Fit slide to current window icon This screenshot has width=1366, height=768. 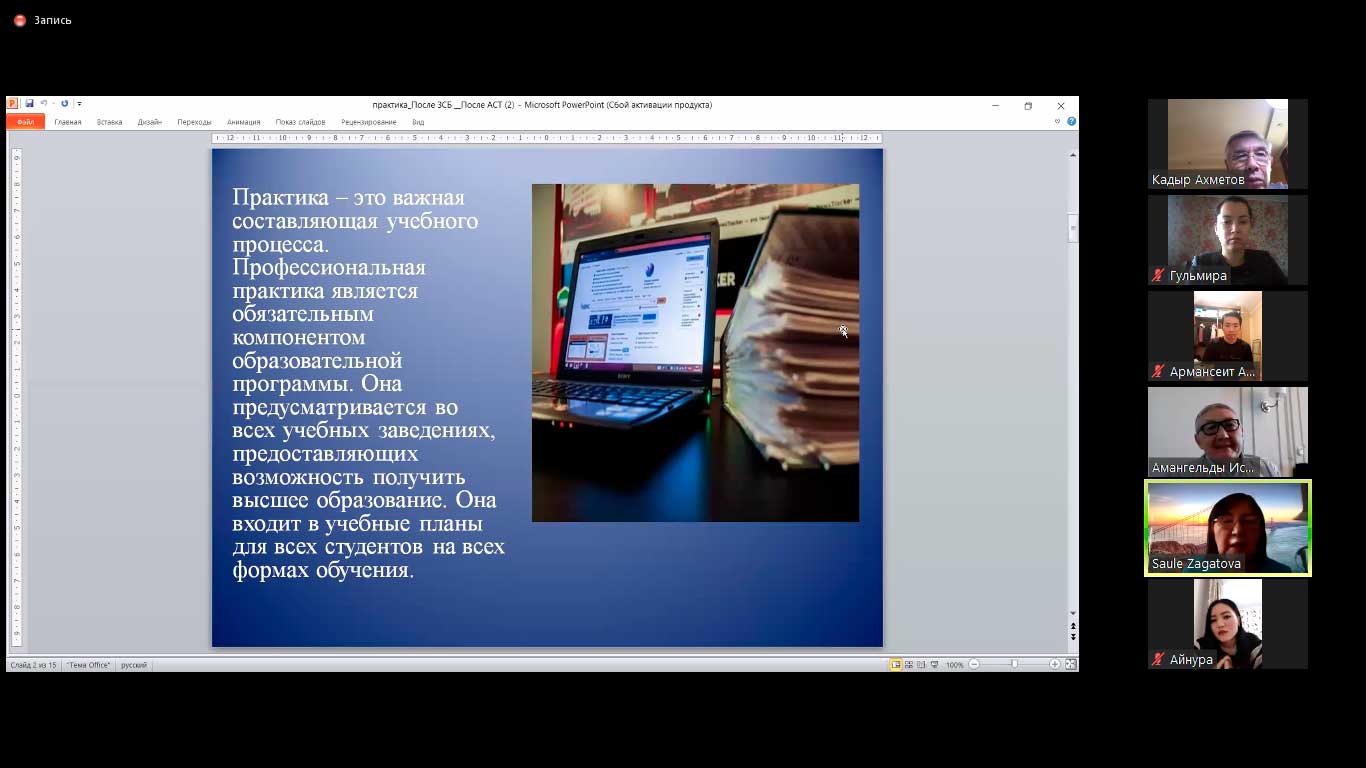point(1070,665)
